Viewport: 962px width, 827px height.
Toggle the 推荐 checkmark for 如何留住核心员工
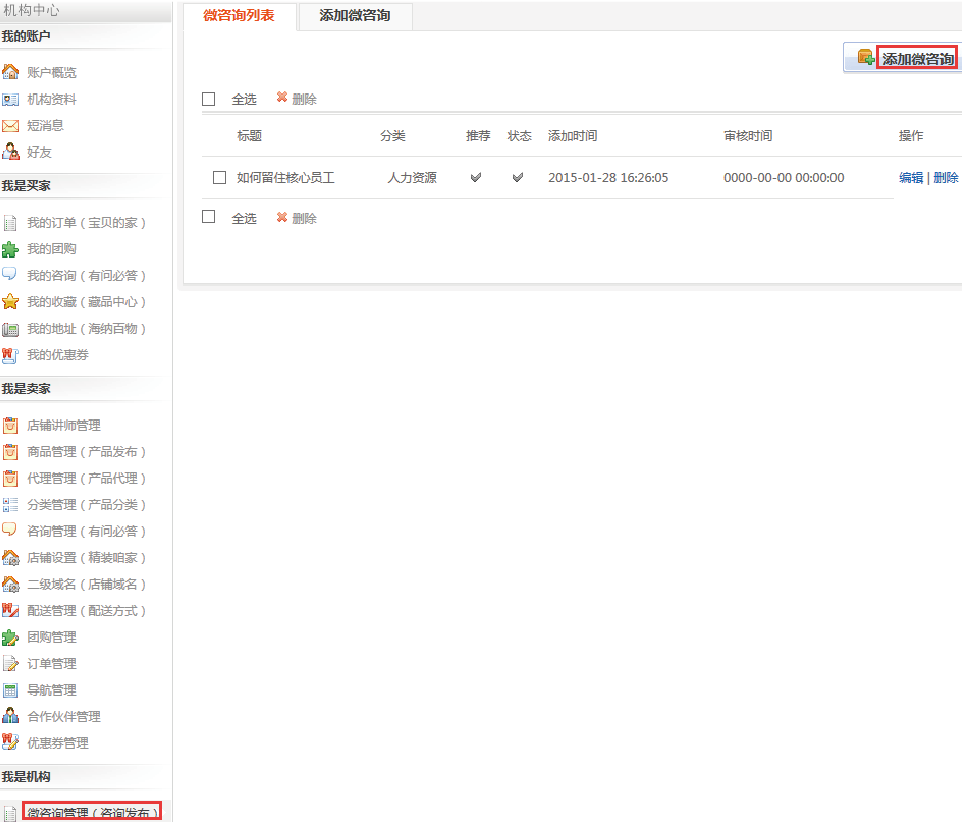[477, 178]
